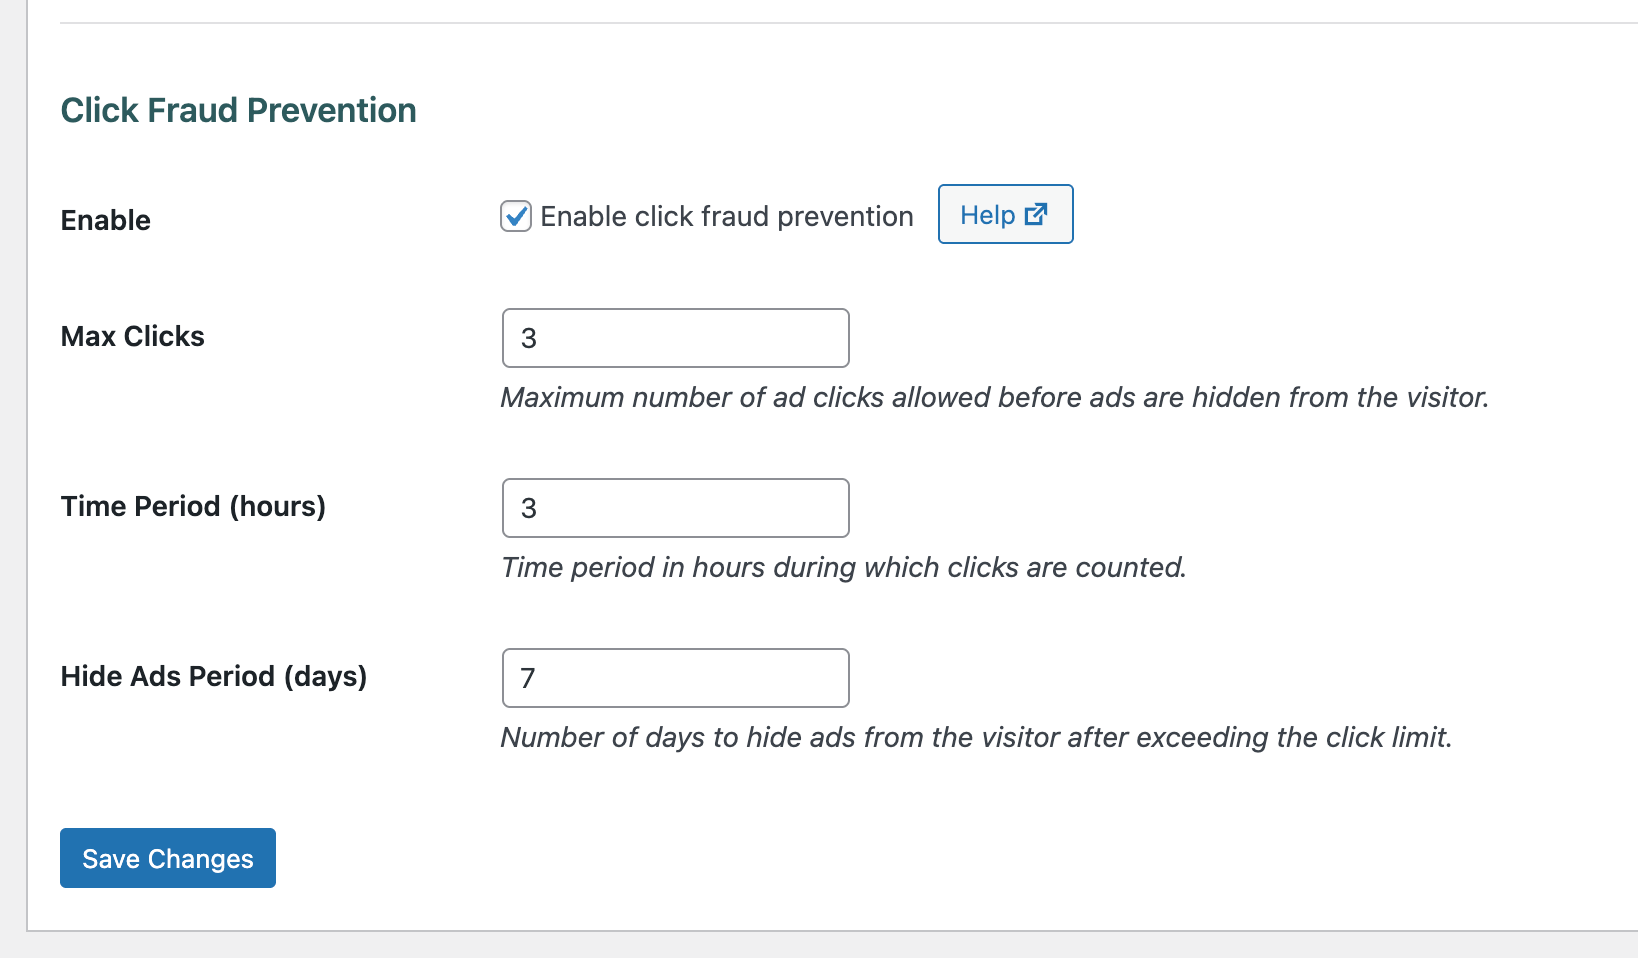The height and width of the screenshot is (958, 1638).
Task: Disable the click fraud prevention checkbox
Action: point(515,216)
